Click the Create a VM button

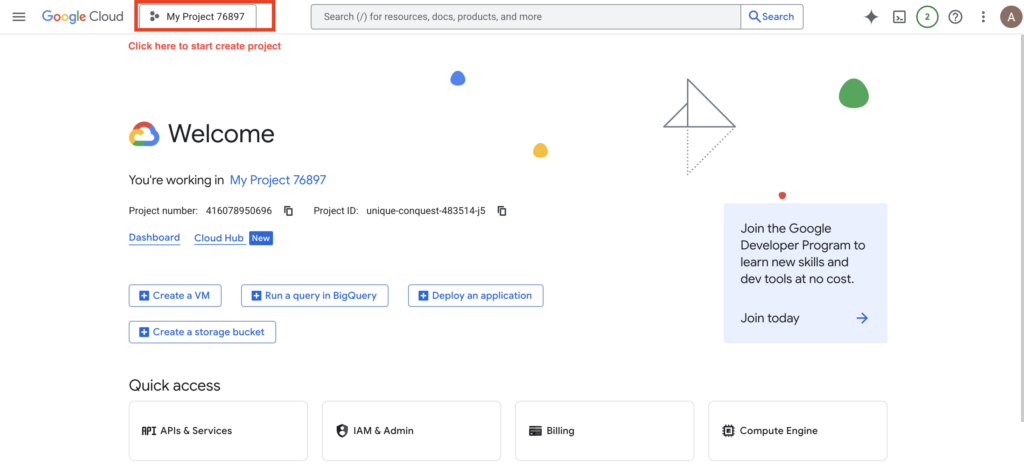pos(175,295)
